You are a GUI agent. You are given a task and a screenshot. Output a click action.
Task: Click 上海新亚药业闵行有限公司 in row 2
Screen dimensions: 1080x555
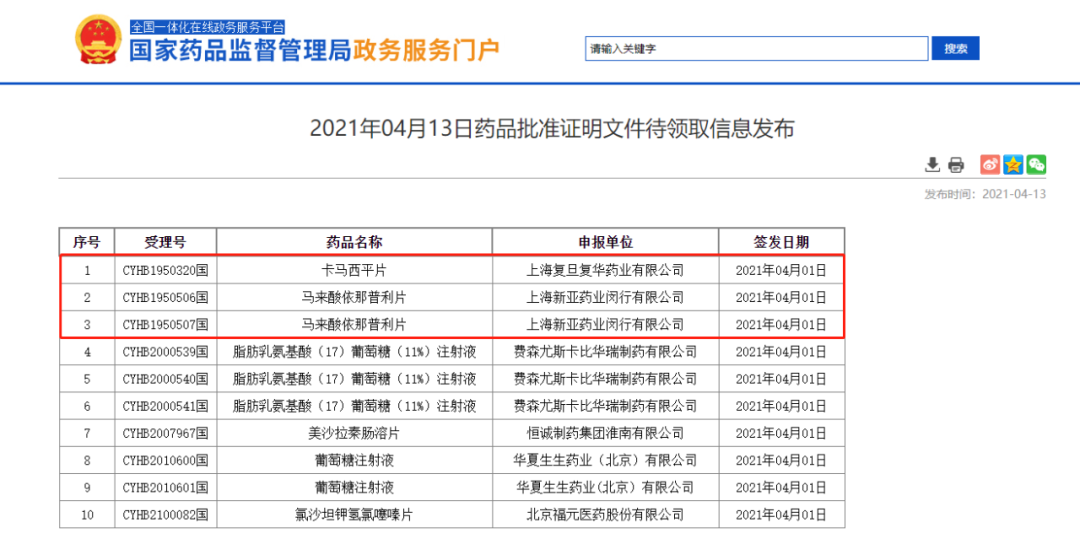coord(605,297)
